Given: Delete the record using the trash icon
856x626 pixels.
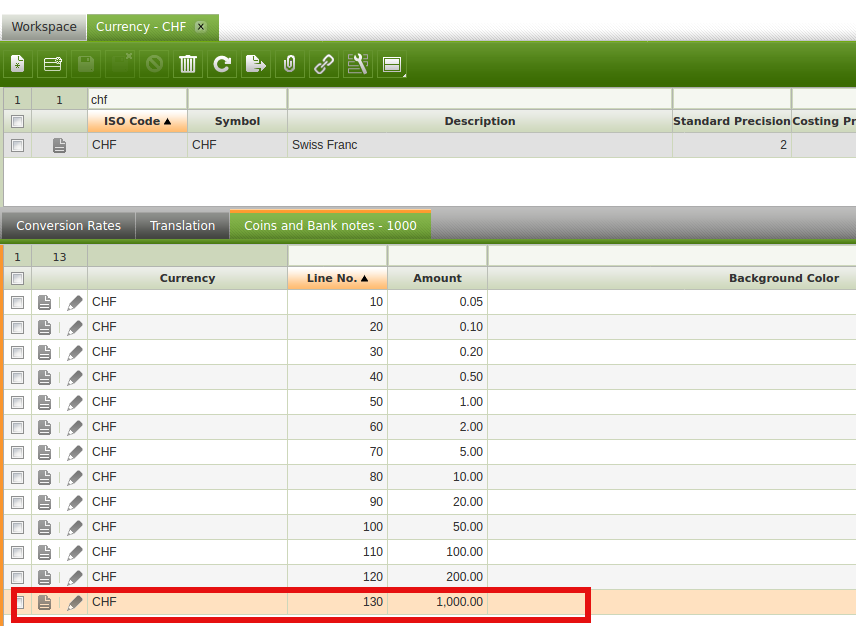Looking at the screenshot, I should pos(188,65).
